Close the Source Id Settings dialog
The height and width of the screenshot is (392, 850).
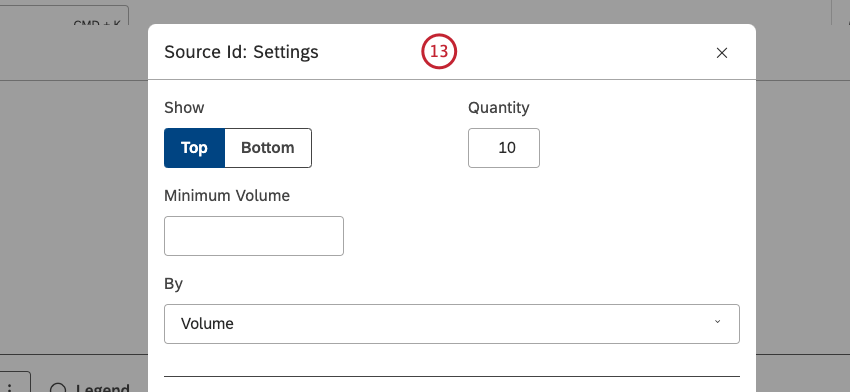coord(722,53)
